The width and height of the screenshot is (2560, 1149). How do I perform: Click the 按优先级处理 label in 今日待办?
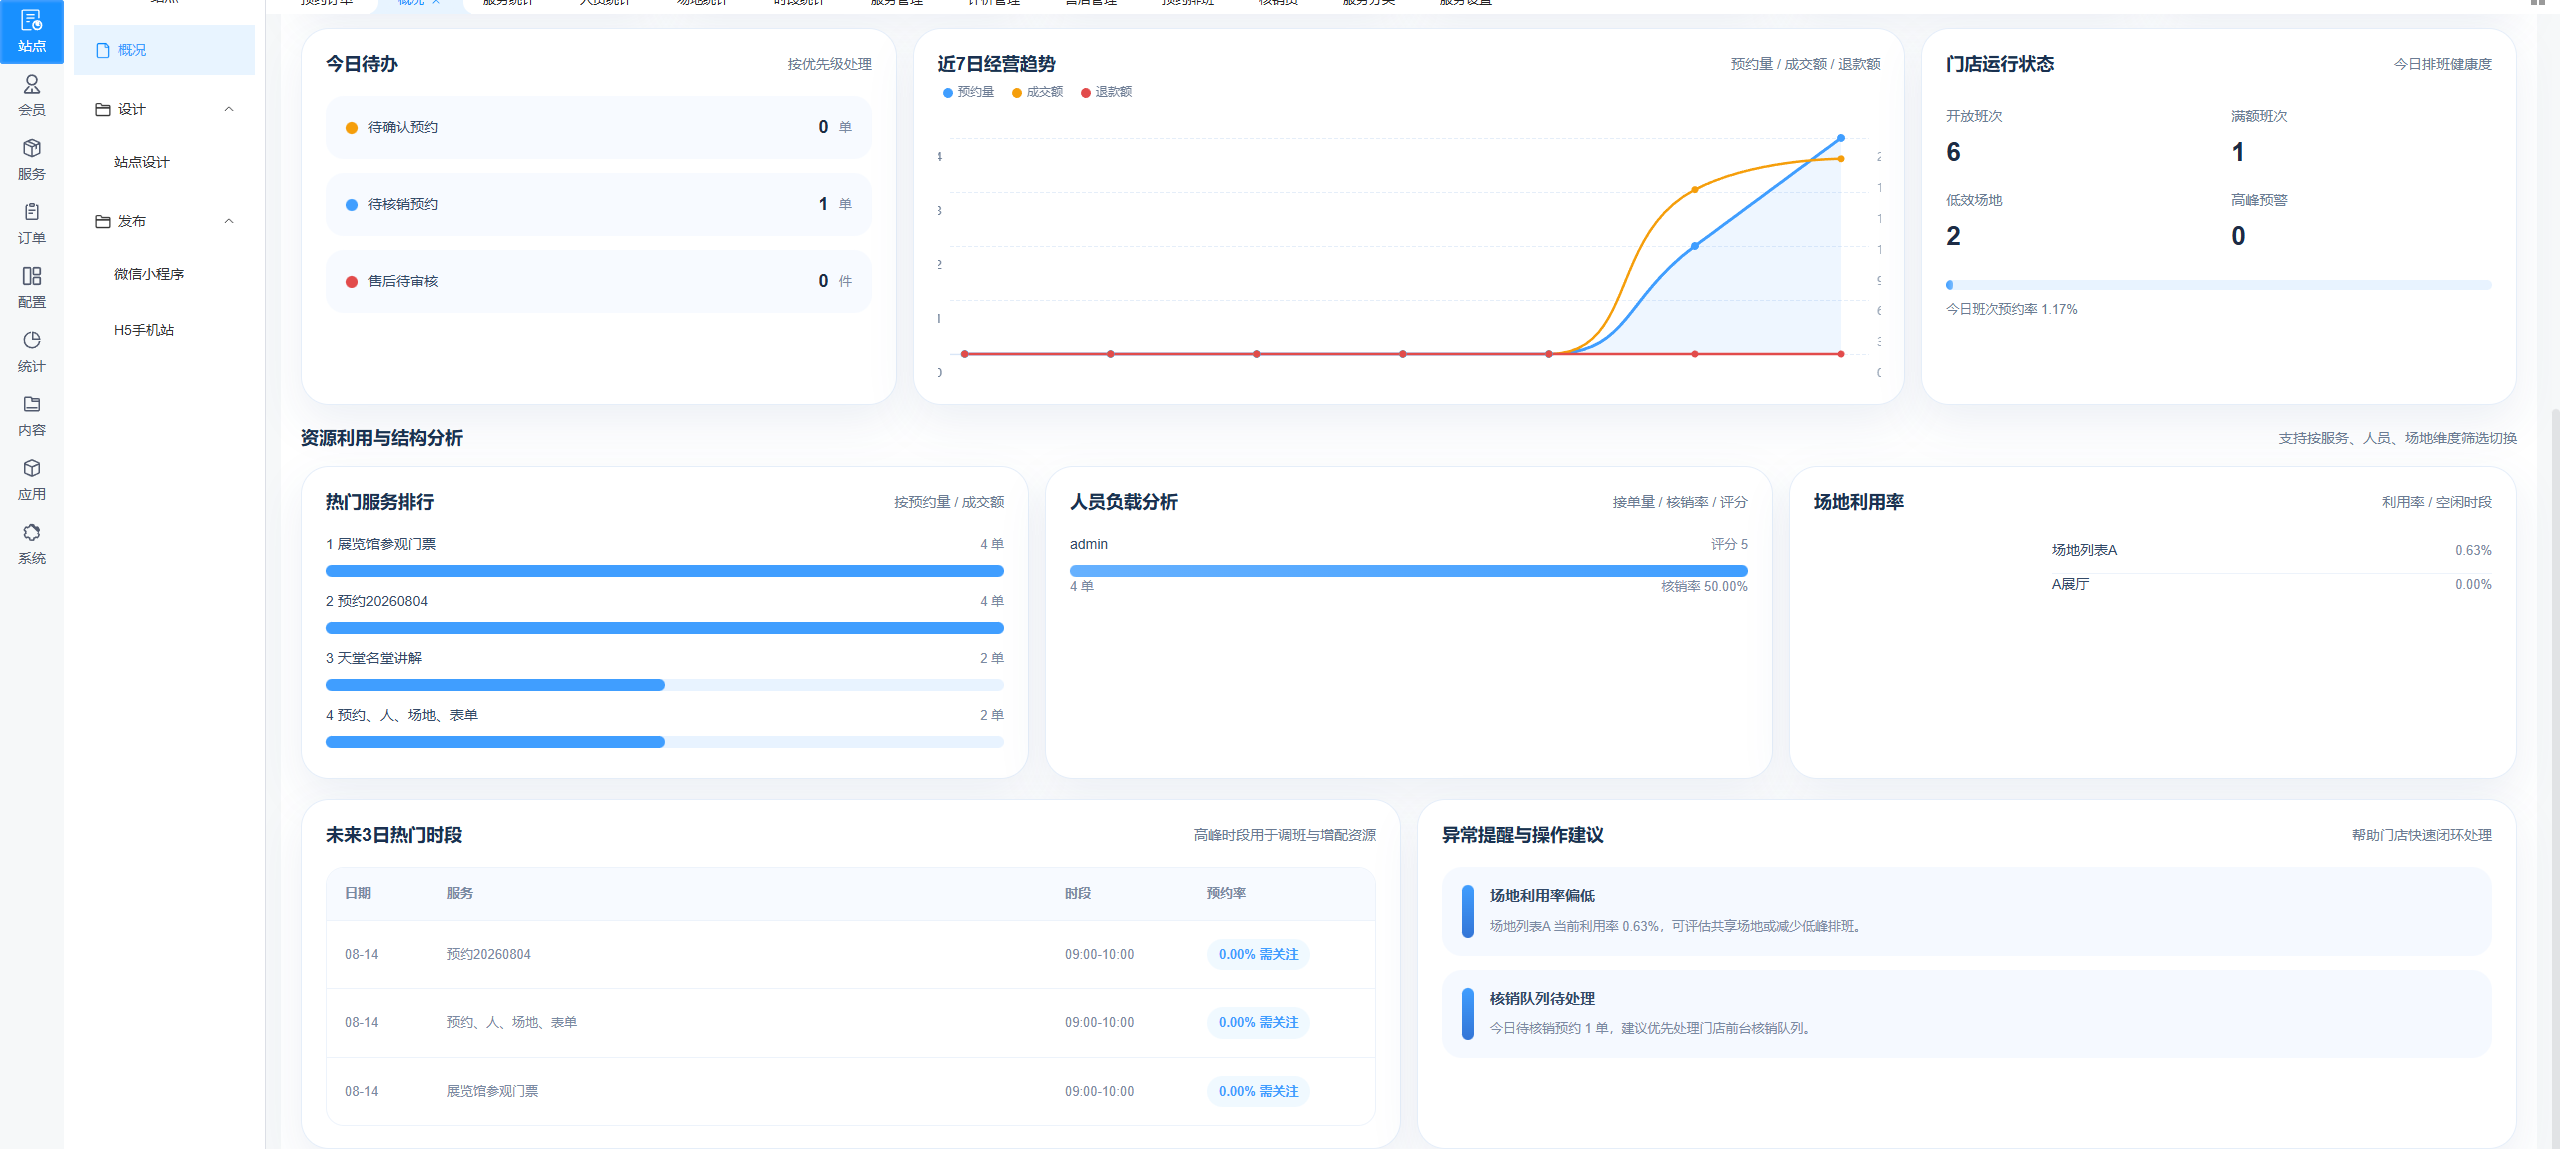(829, 64)
